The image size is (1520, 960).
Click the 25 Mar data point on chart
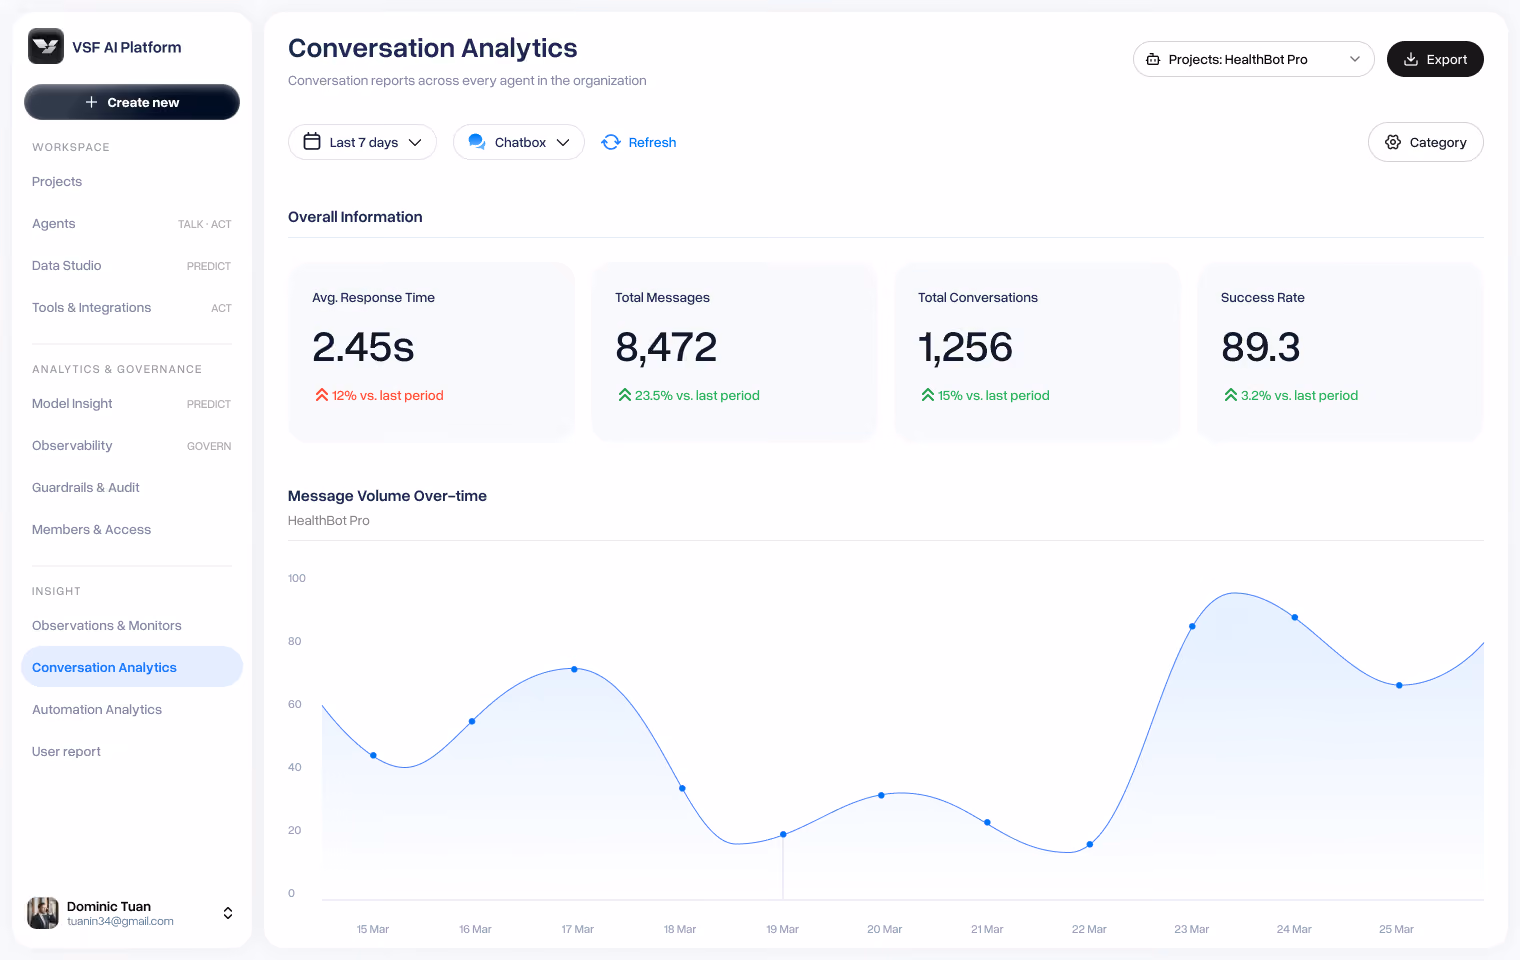(1399, 685)
